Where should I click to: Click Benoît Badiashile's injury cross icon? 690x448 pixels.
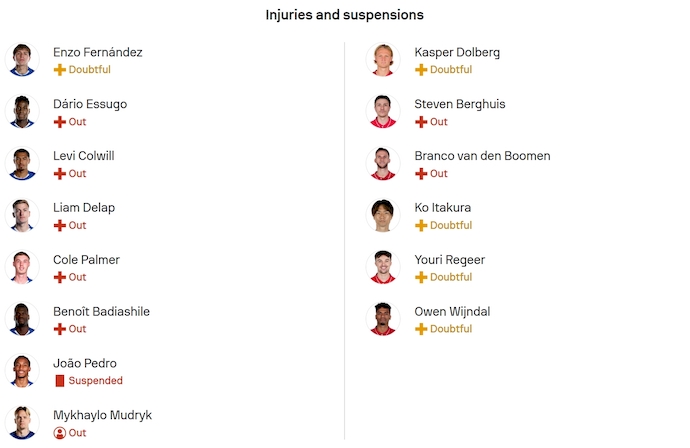pyautogui.click(x=60, y=329)
